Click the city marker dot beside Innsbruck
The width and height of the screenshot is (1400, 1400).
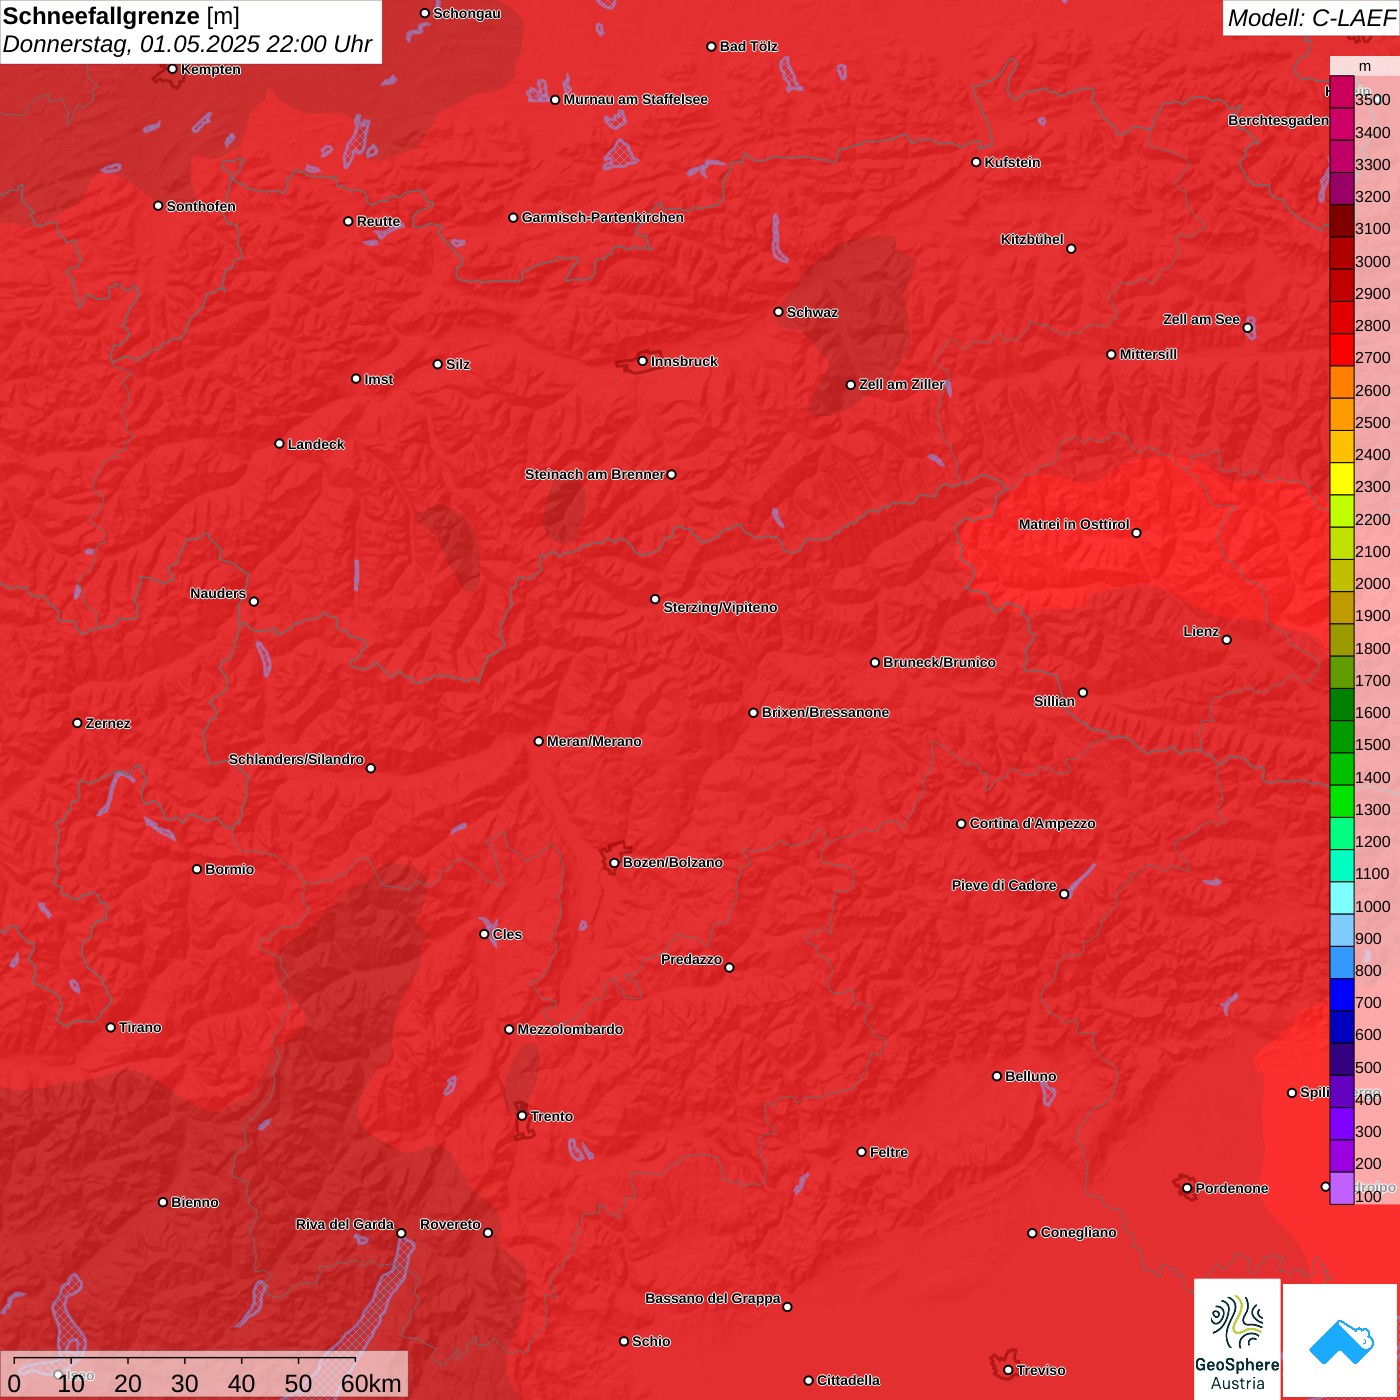coord(643,361)
